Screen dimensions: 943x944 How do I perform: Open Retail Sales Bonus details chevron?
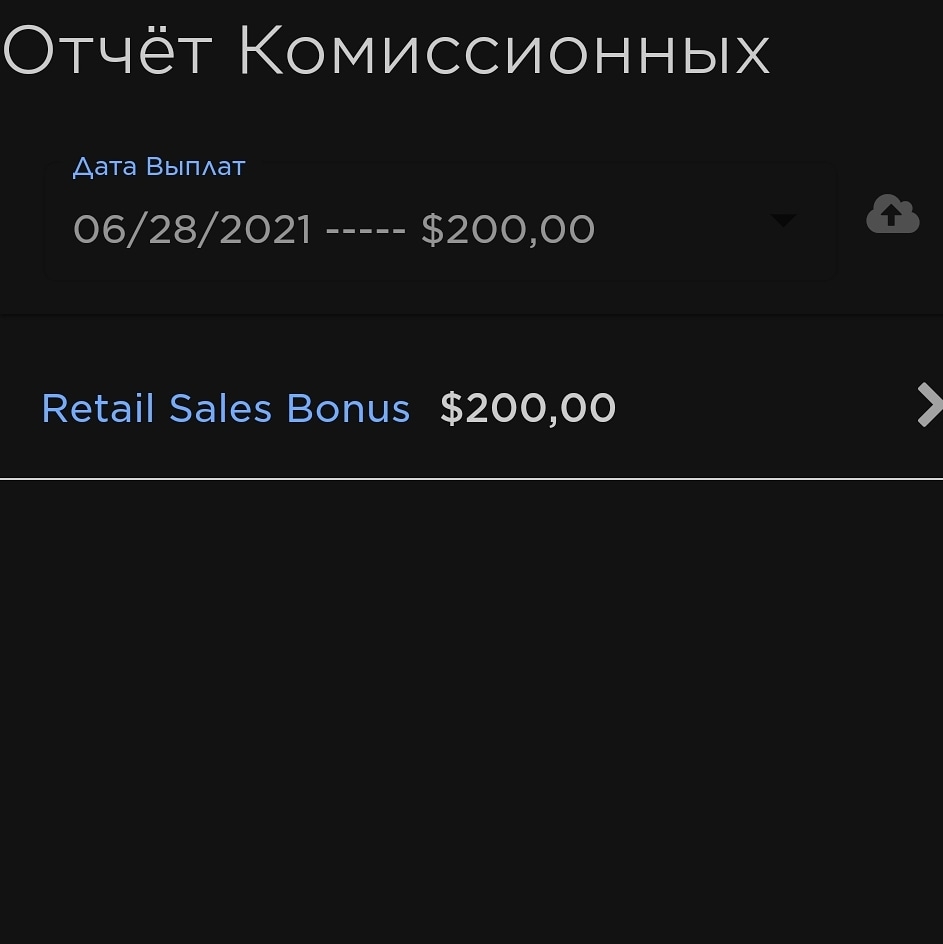point(929,405)
